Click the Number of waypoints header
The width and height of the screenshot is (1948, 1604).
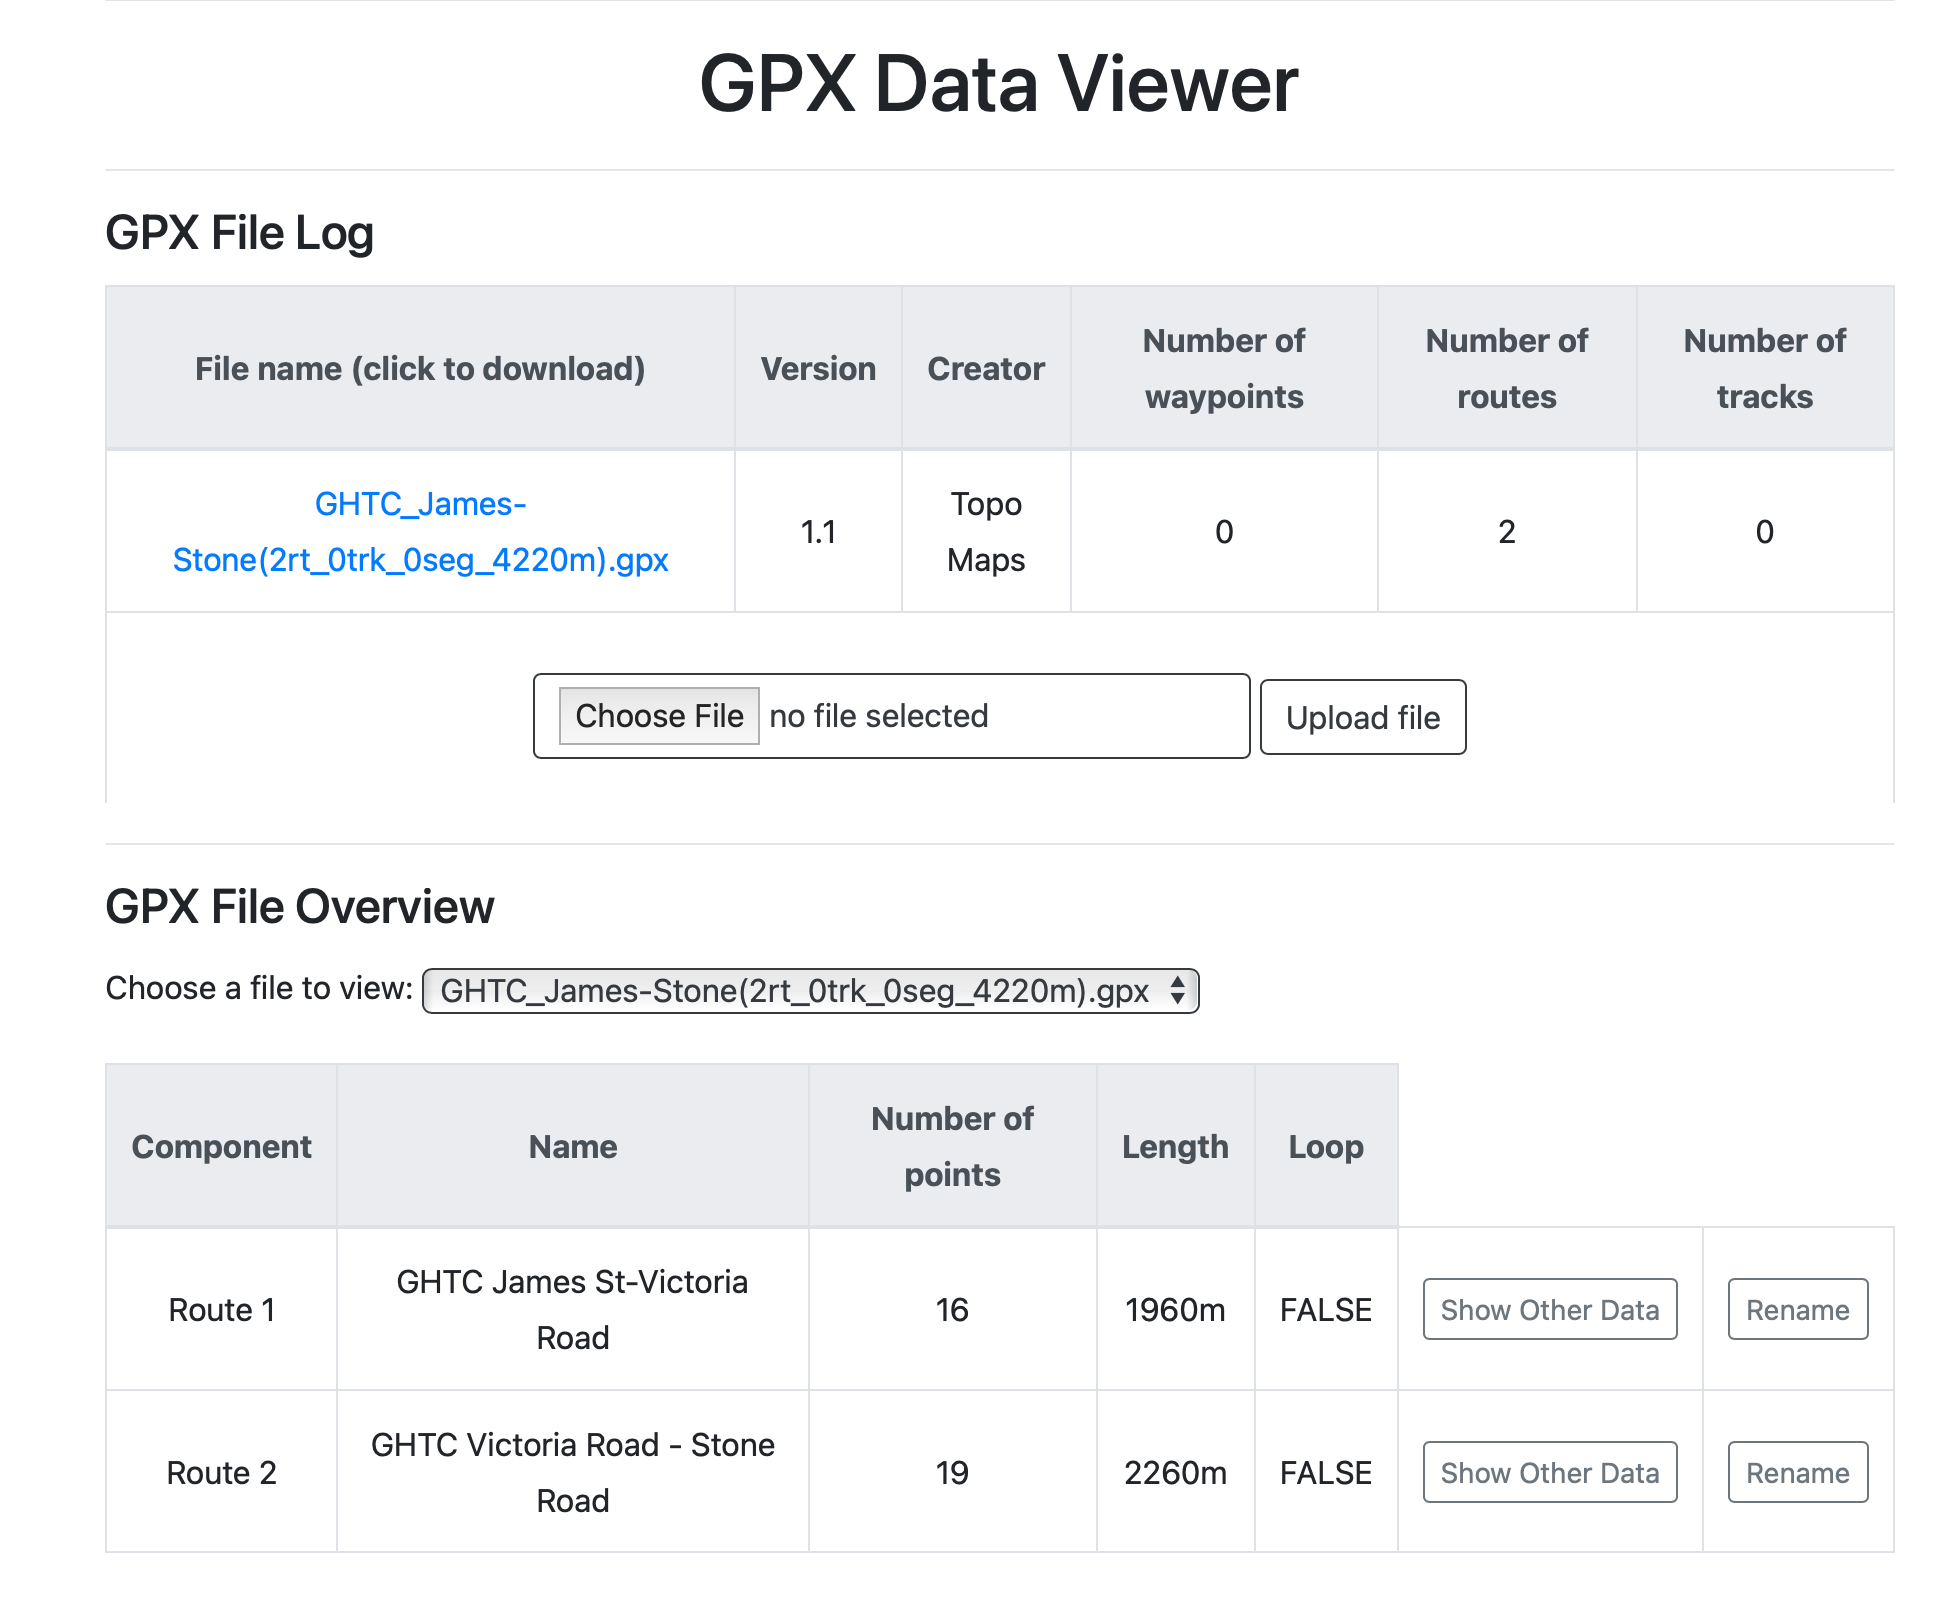click(x=1222, y=368)
